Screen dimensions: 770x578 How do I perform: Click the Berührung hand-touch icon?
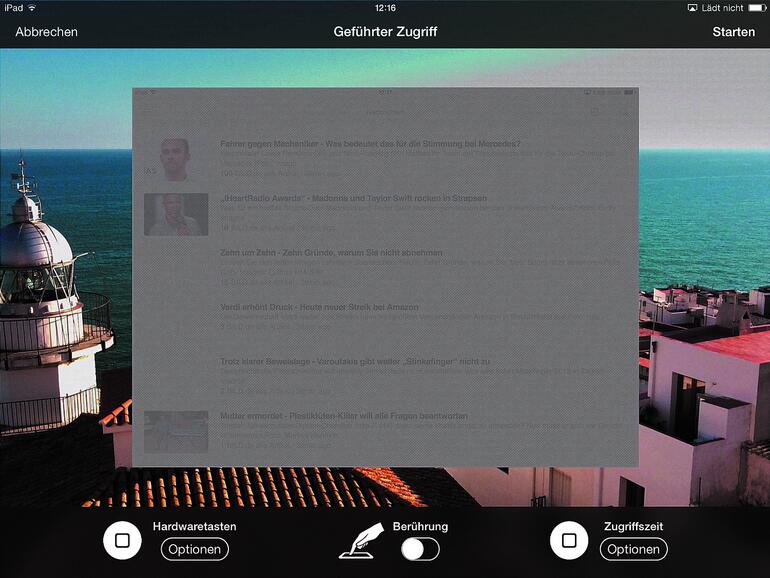[361, 541]
